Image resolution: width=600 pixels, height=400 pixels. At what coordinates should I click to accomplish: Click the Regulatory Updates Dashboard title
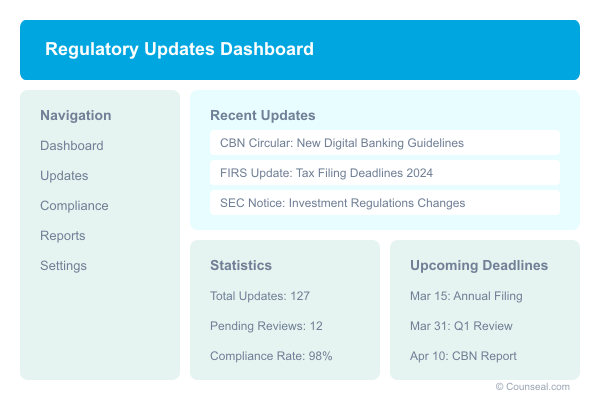pos(179,49)
